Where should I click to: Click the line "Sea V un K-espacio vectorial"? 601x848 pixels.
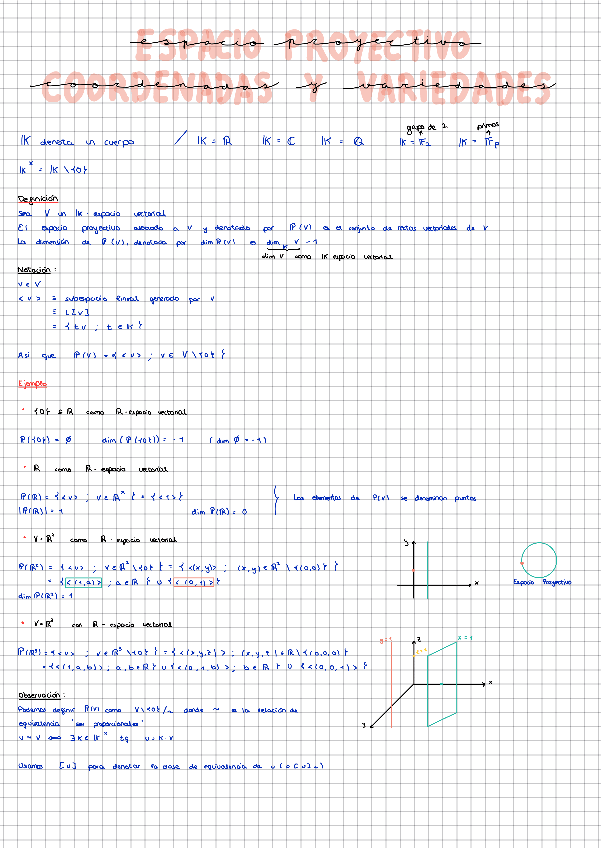point(92,214)
